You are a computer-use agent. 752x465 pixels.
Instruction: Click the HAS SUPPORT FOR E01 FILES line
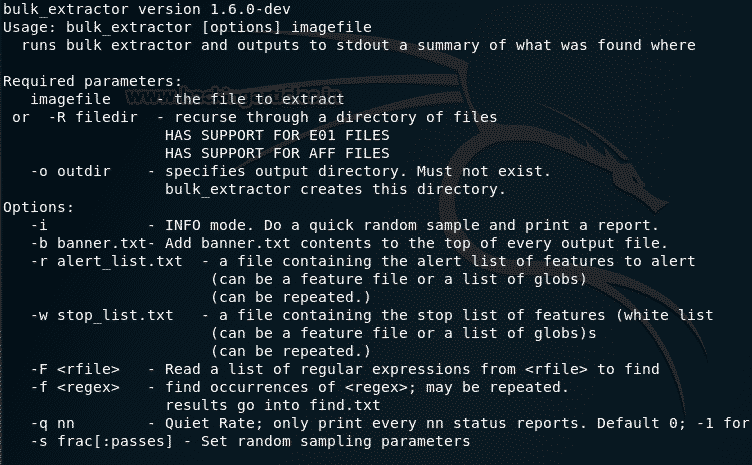[277, 135]
